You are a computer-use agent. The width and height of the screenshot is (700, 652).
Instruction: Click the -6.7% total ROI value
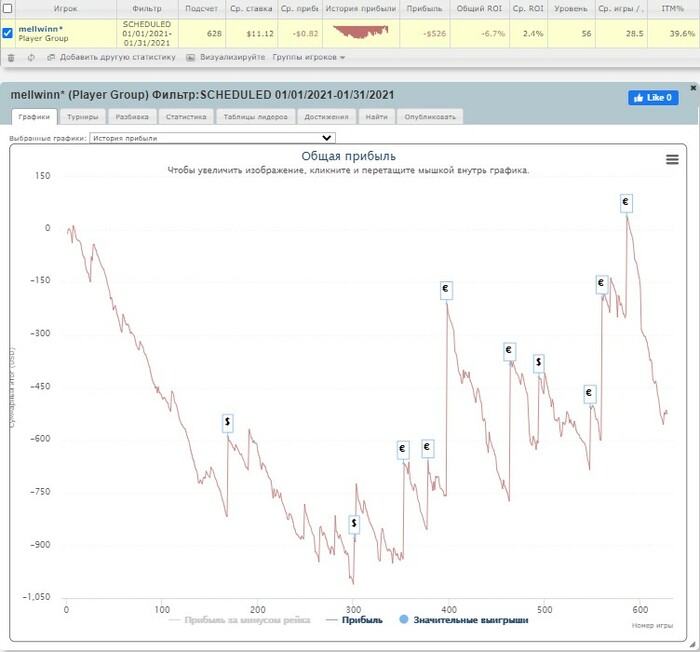point(493,33)
